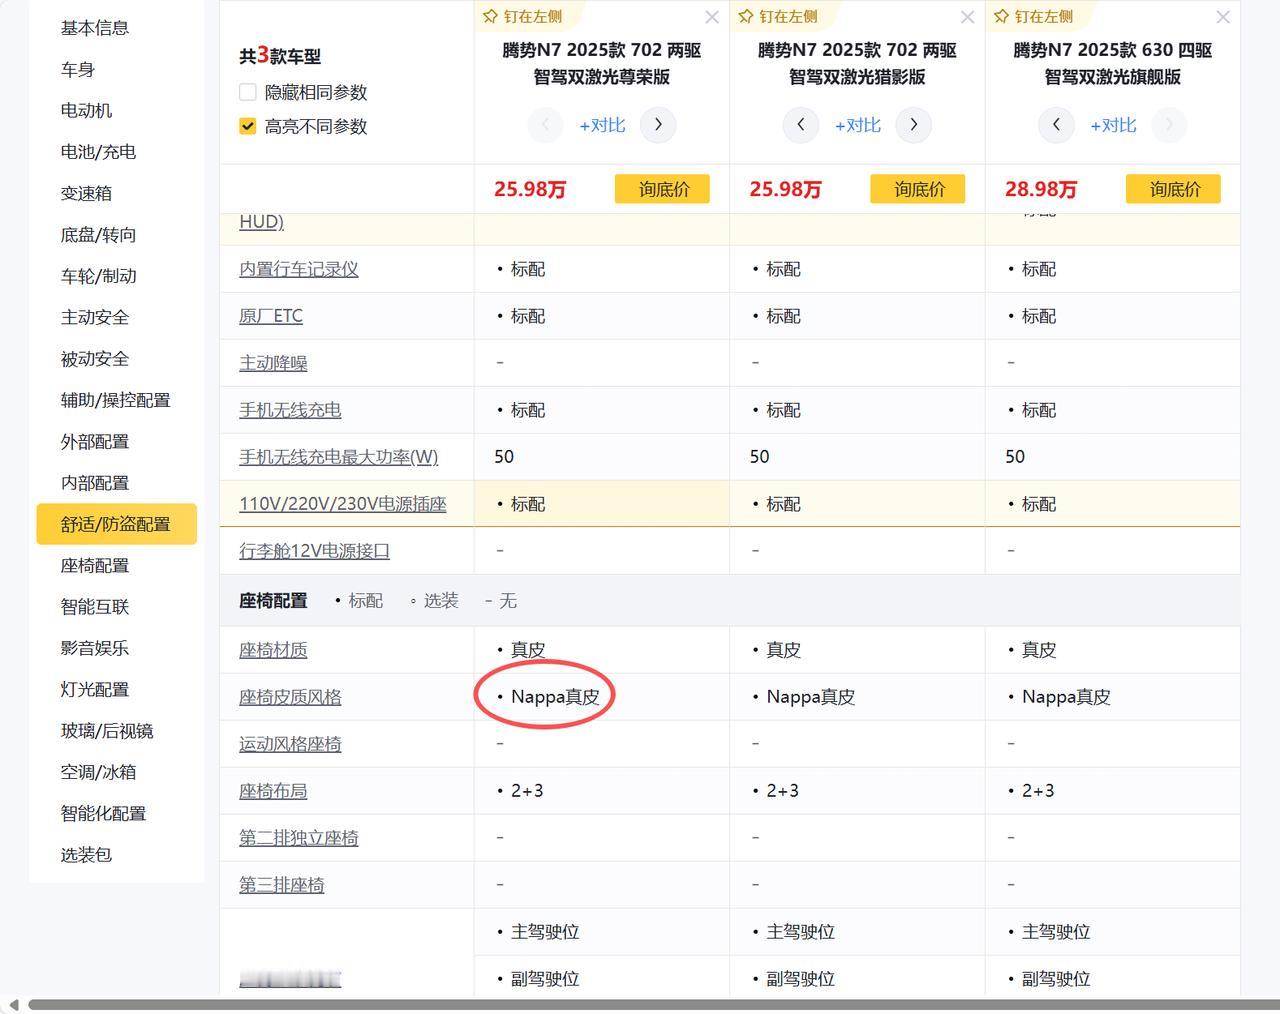
Task: Navigate to the 智能互联 section
Action: 95,606
